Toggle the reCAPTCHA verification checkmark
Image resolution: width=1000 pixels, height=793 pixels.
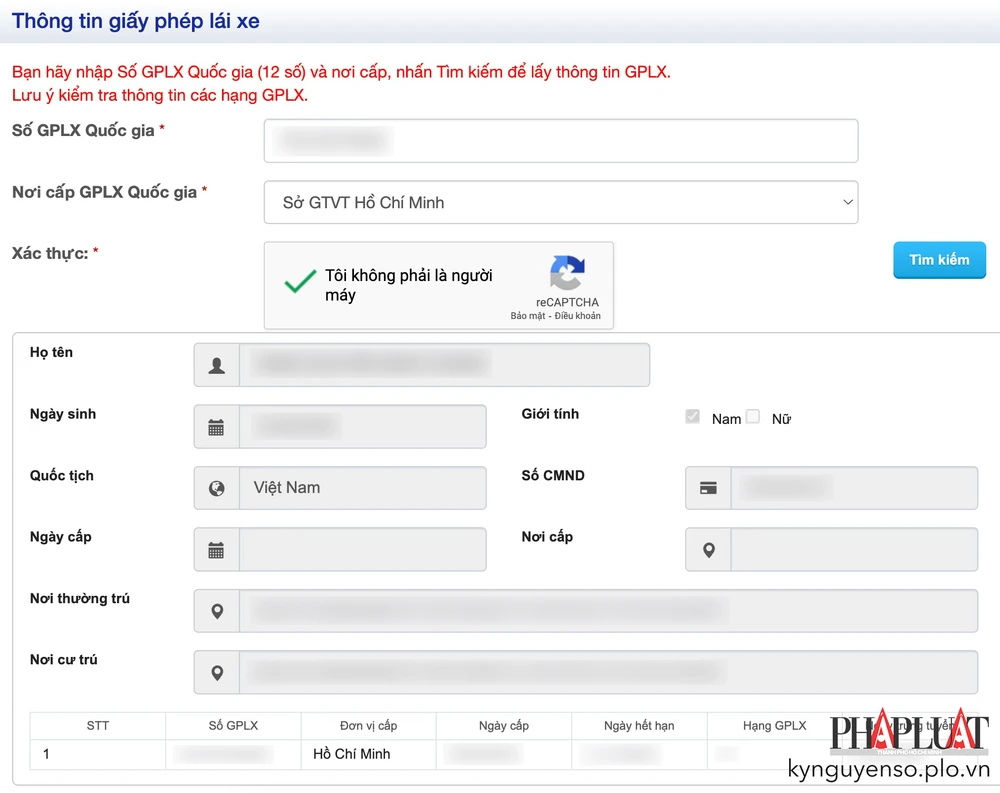click(299, 281)
